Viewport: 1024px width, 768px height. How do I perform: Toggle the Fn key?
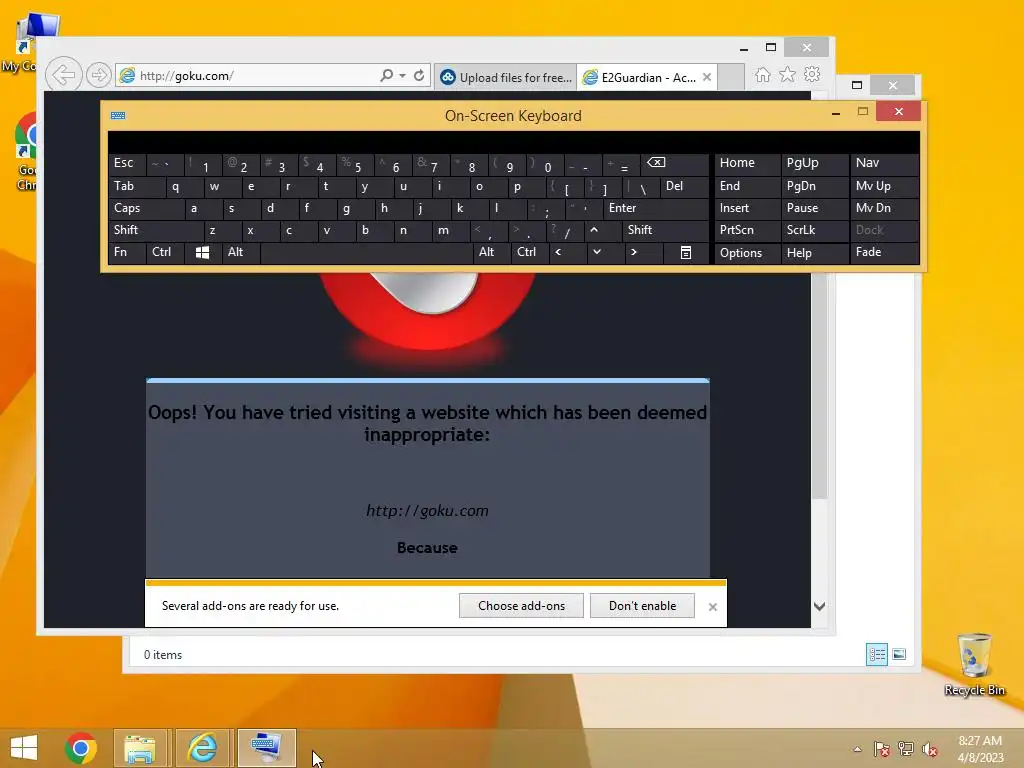pyautogui.click(x=127, y=252)
